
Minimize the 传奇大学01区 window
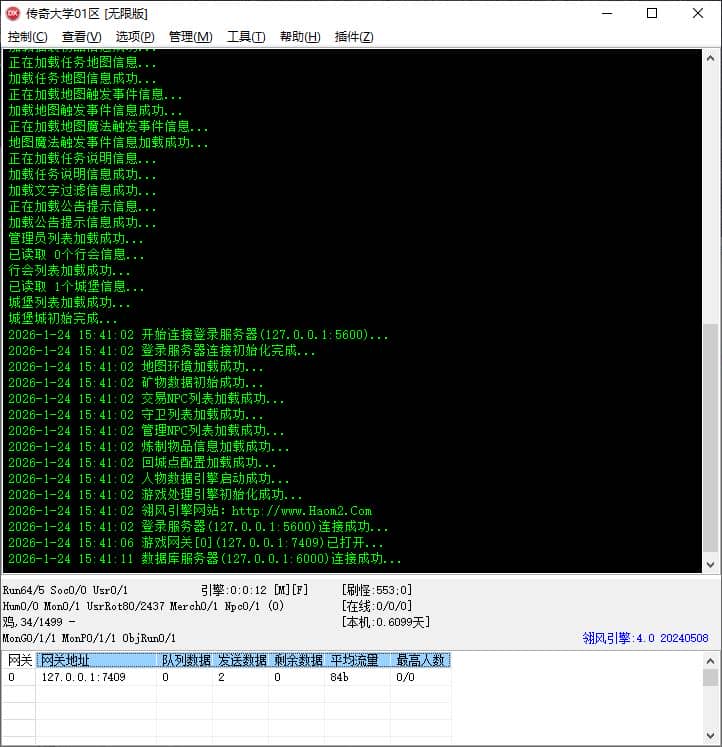pos(607,13)
